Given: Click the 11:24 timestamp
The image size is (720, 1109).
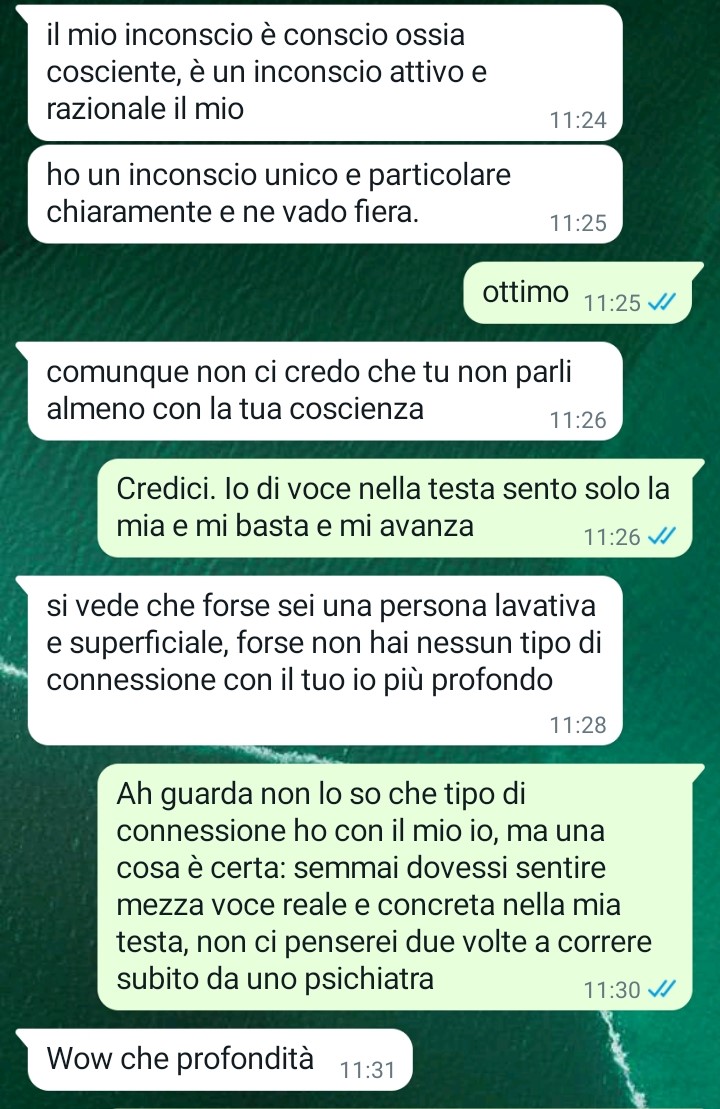Looking at the screenshot, I should coord(578,120).
